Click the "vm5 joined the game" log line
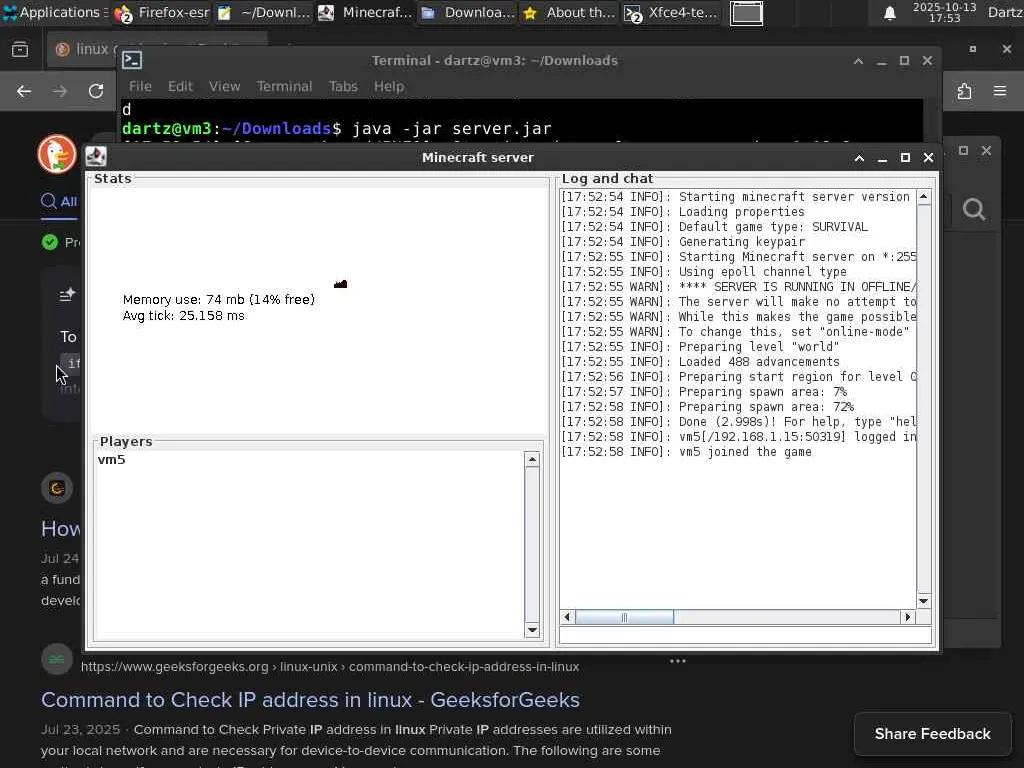The height and width of the screenshot is (768, 1024). [x=686, y=452]
